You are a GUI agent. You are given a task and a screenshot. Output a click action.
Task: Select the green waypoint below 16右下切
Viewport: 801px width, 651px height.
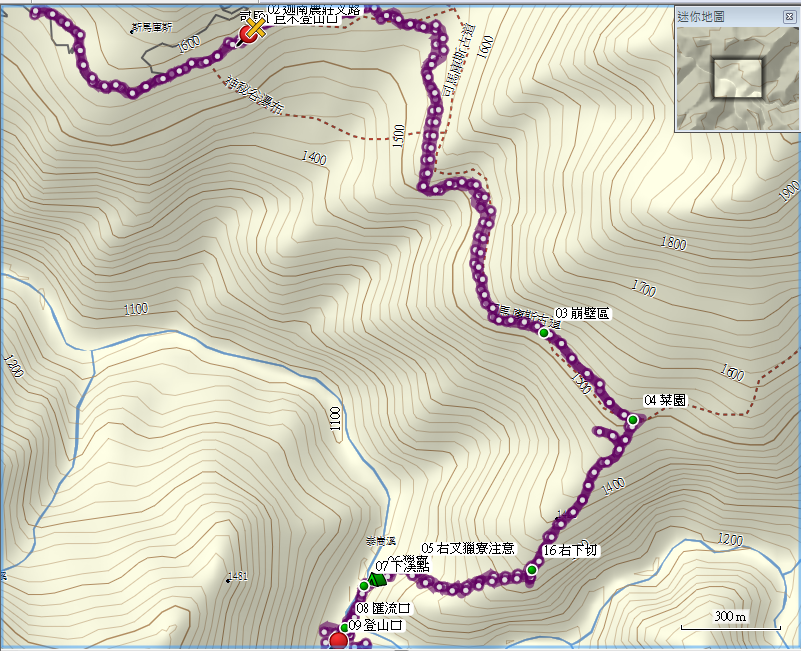532,570
